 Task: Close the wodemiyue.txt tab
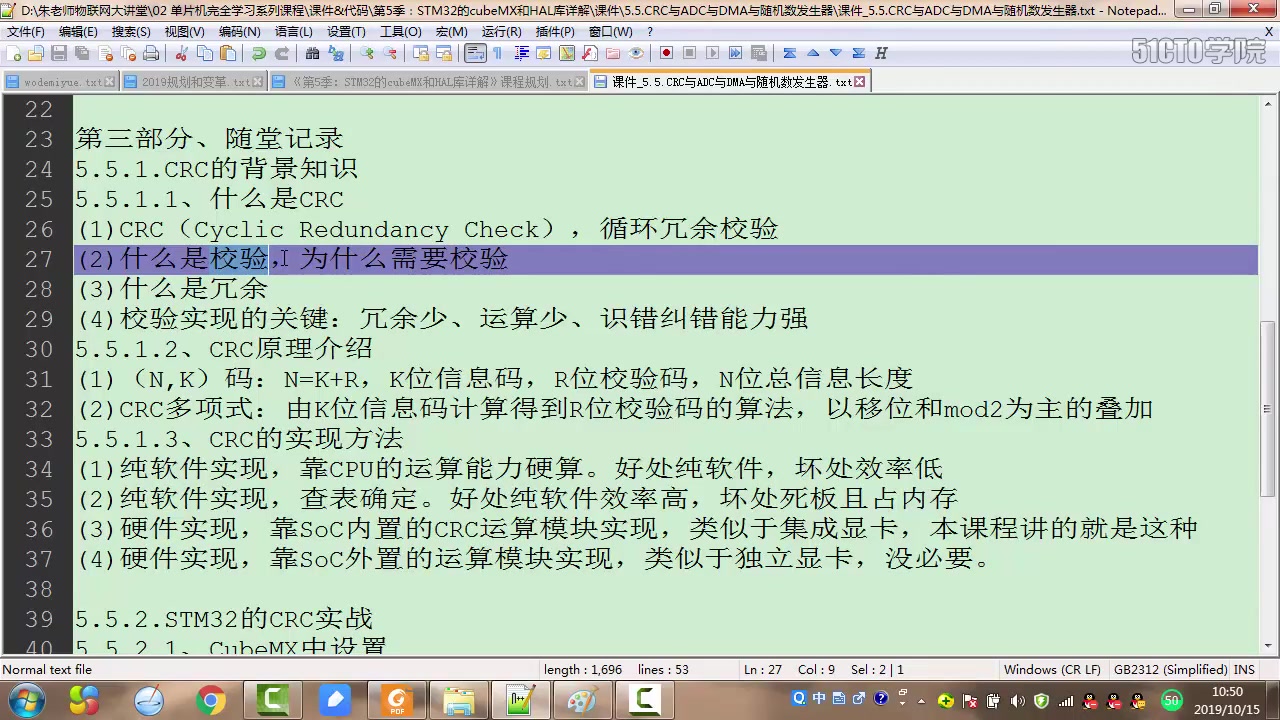(109, 82)
